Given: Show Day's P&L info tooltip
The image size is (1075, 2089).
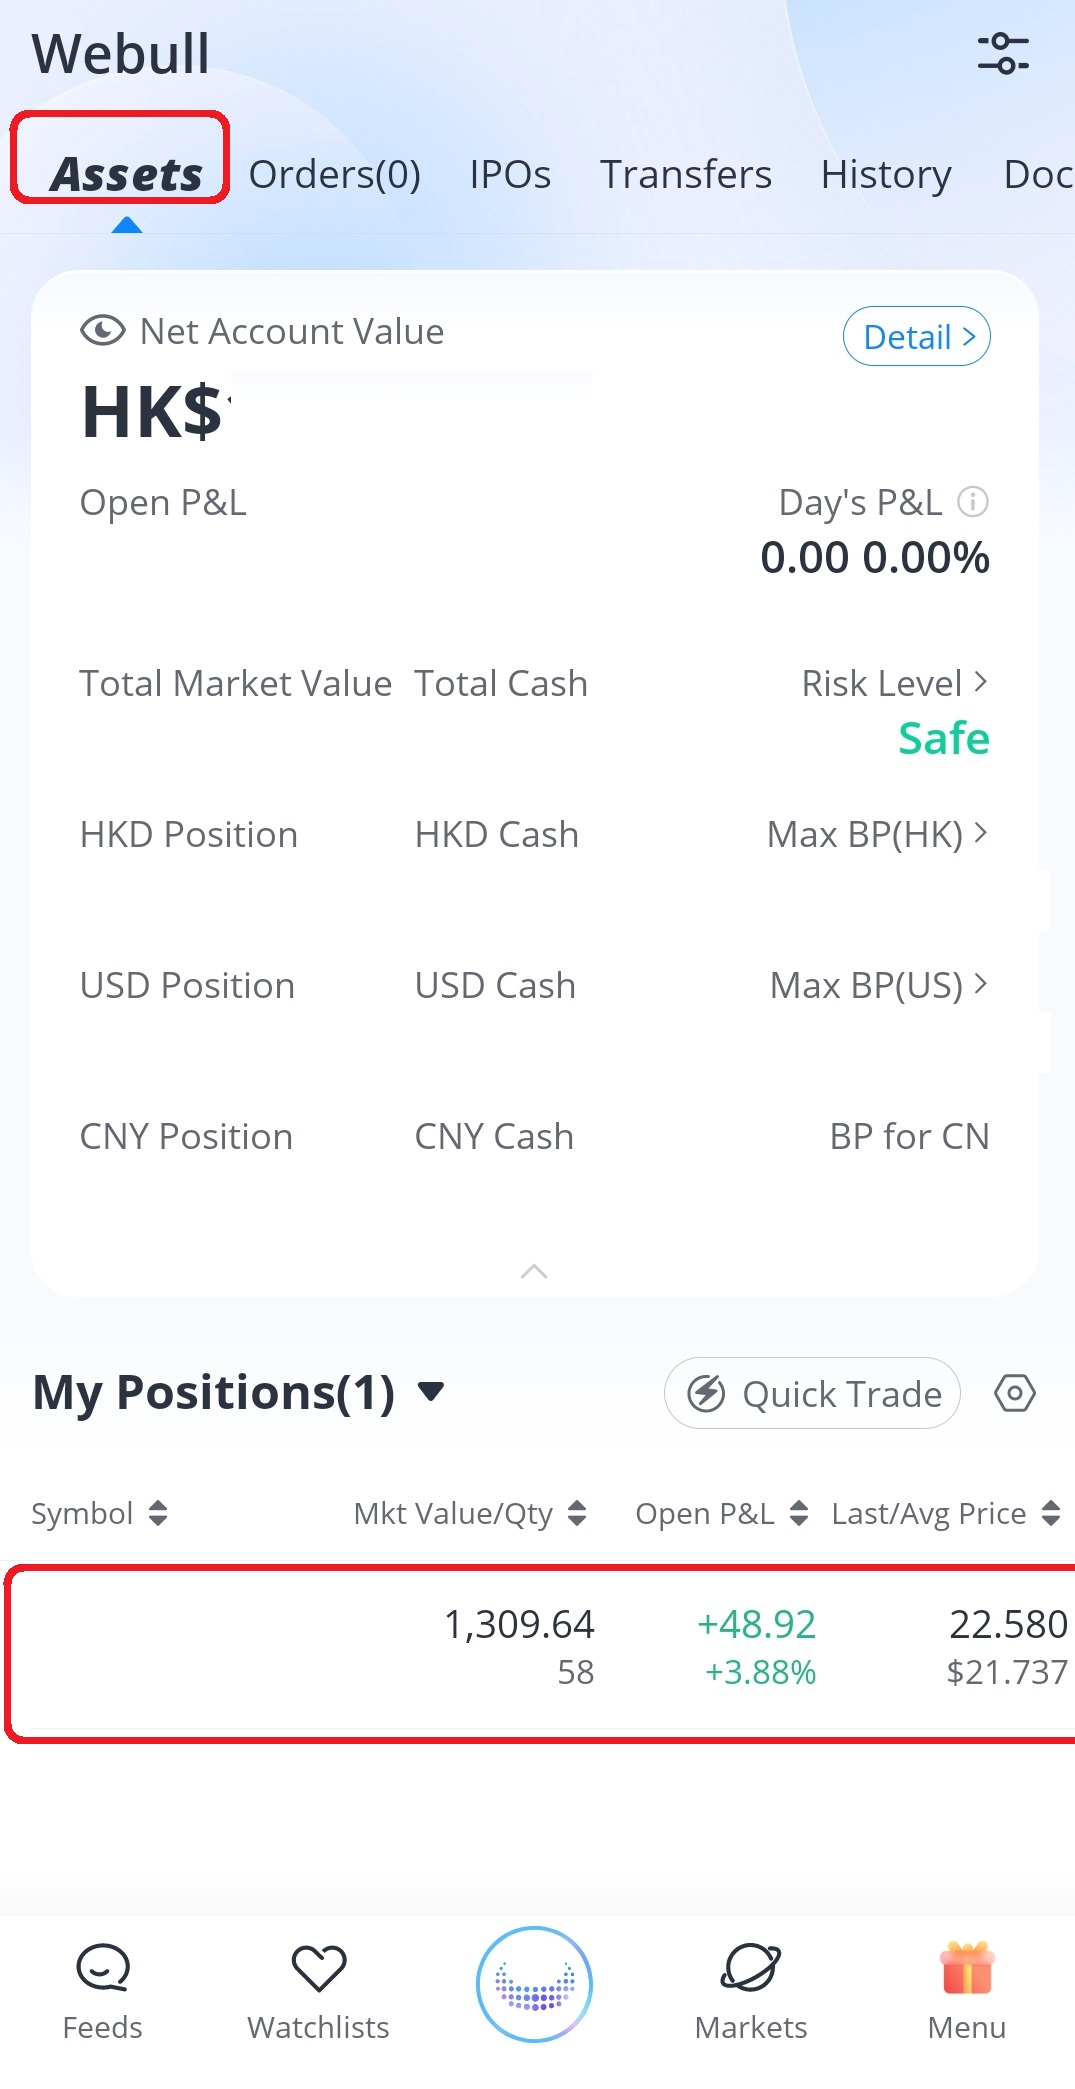Looking at the screenshot, I should tap(973, 501).
